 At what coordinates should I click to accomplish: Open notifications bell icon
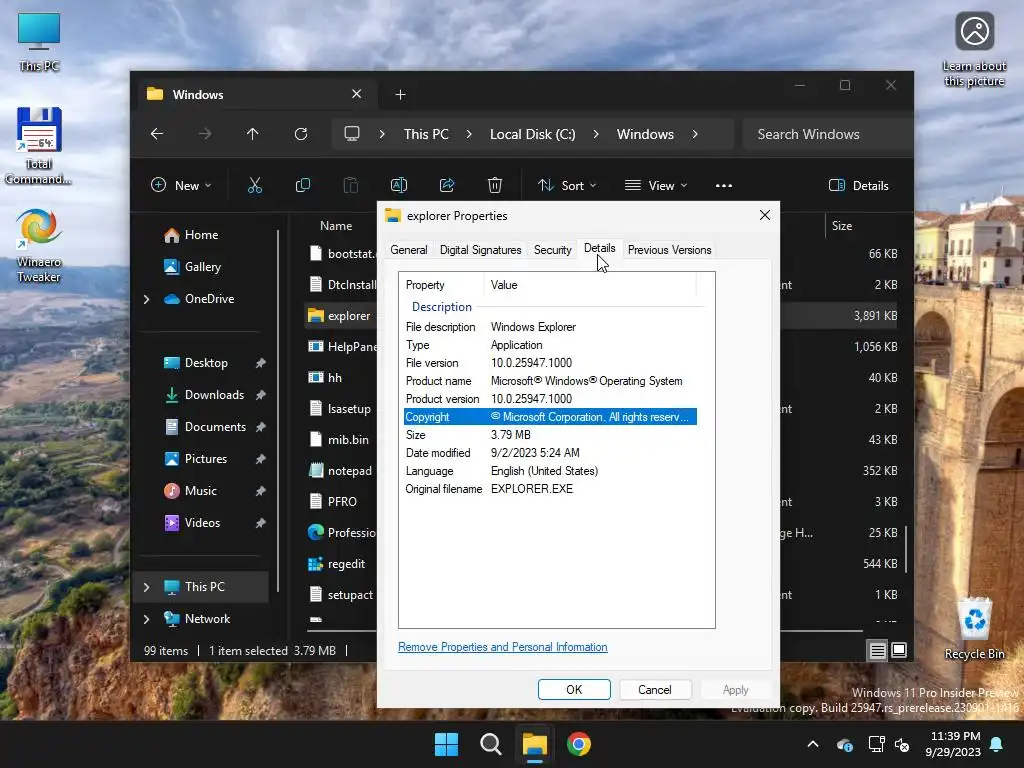click(x=997, y=744)
